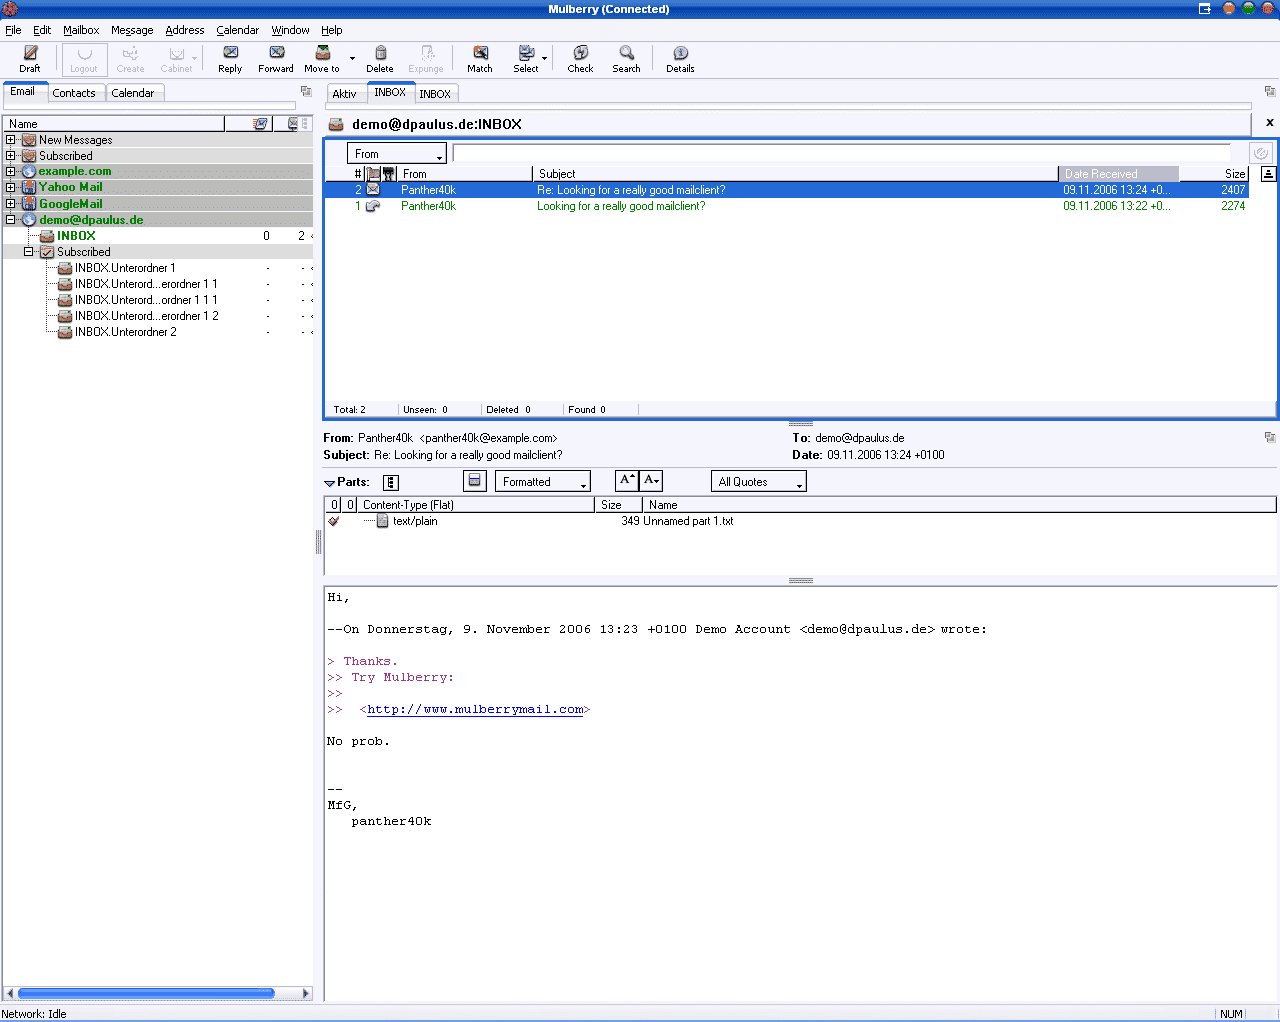Click the message preview pane detach icon
1280x1022 pixels.
[1270, 437]
